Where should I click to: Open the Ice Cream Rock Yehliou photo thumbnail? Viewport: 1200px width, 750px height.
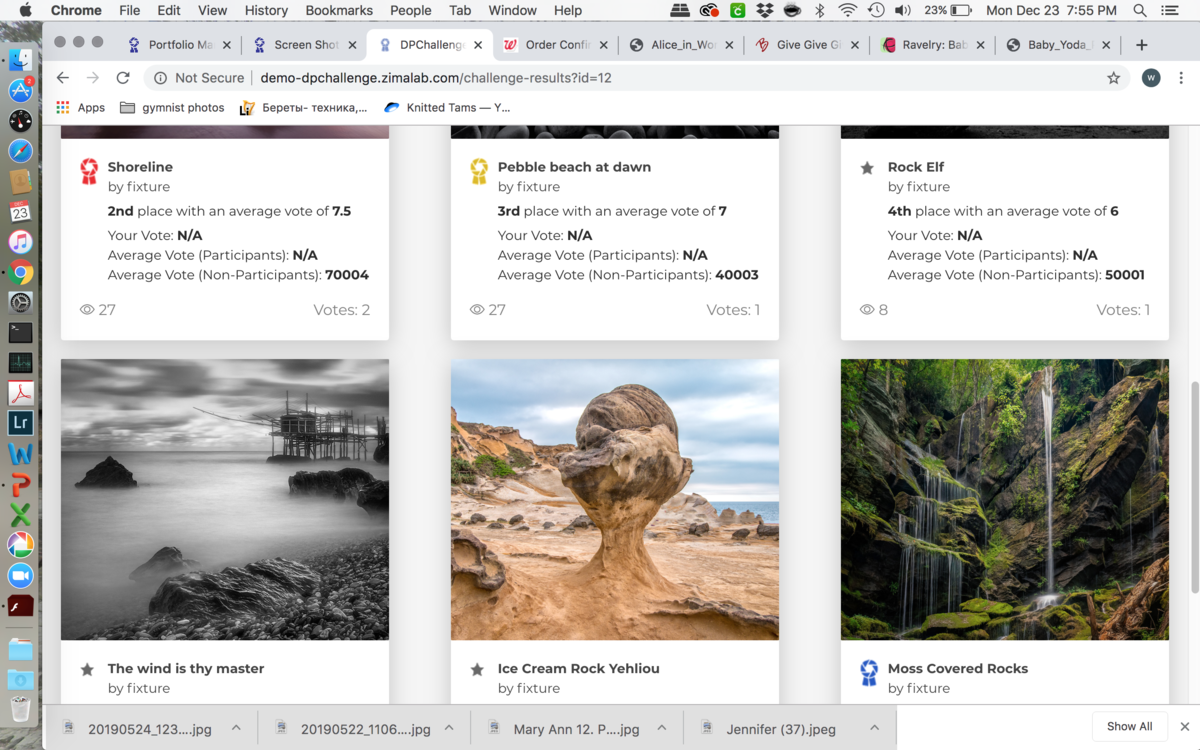click(x=614, y=499)
